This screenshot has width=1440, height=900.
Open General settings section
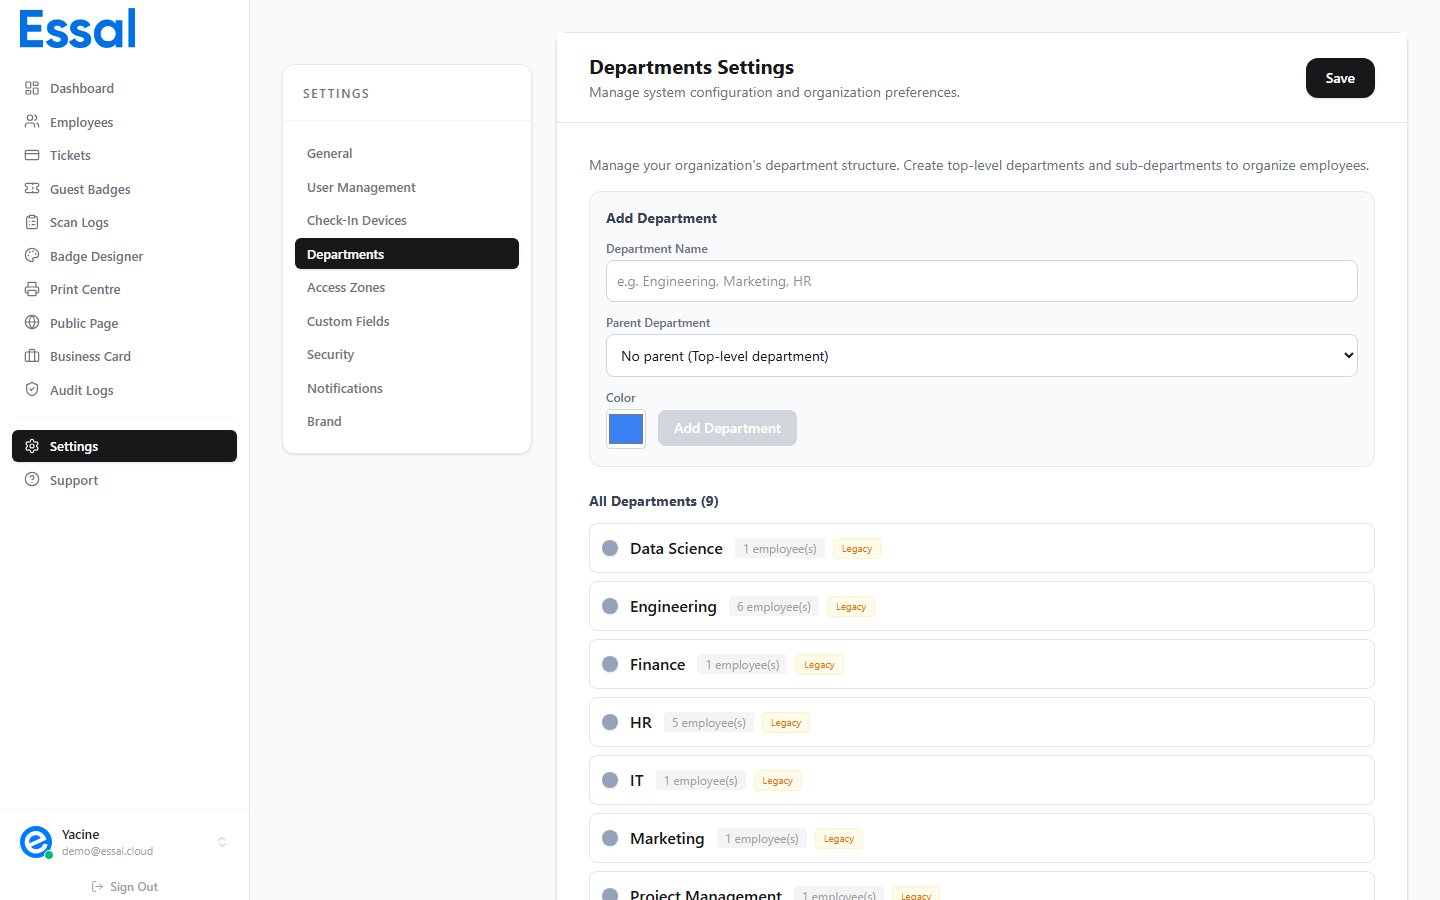(407, 153)
